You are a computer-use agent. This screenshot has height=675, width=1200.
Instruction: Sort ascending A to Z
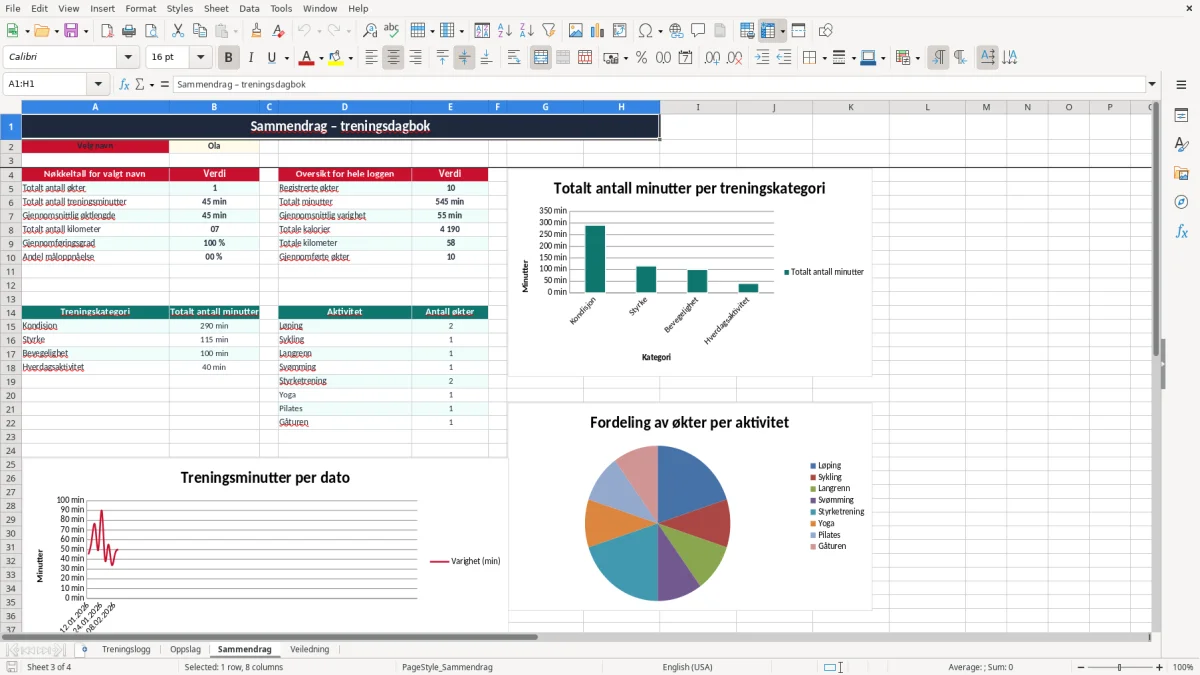pos(505,31)
